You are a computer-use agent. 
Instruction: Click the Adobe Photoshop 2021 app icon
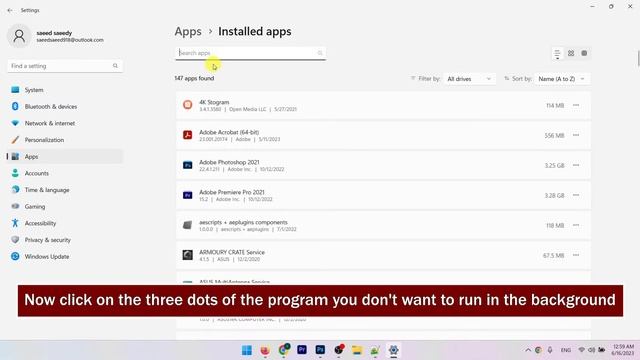click(187, 165)
